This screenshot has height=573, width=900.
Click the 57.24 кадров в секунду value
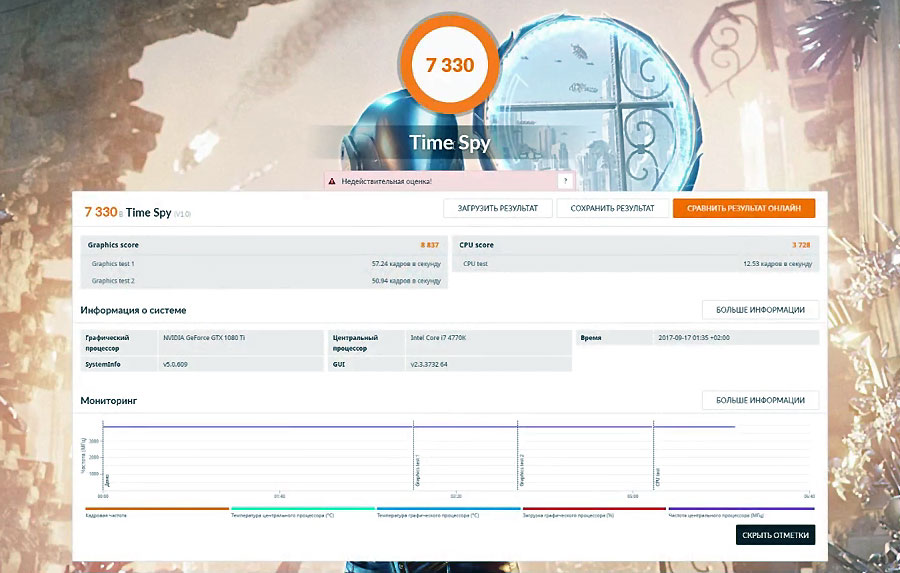tap(406, 264)
